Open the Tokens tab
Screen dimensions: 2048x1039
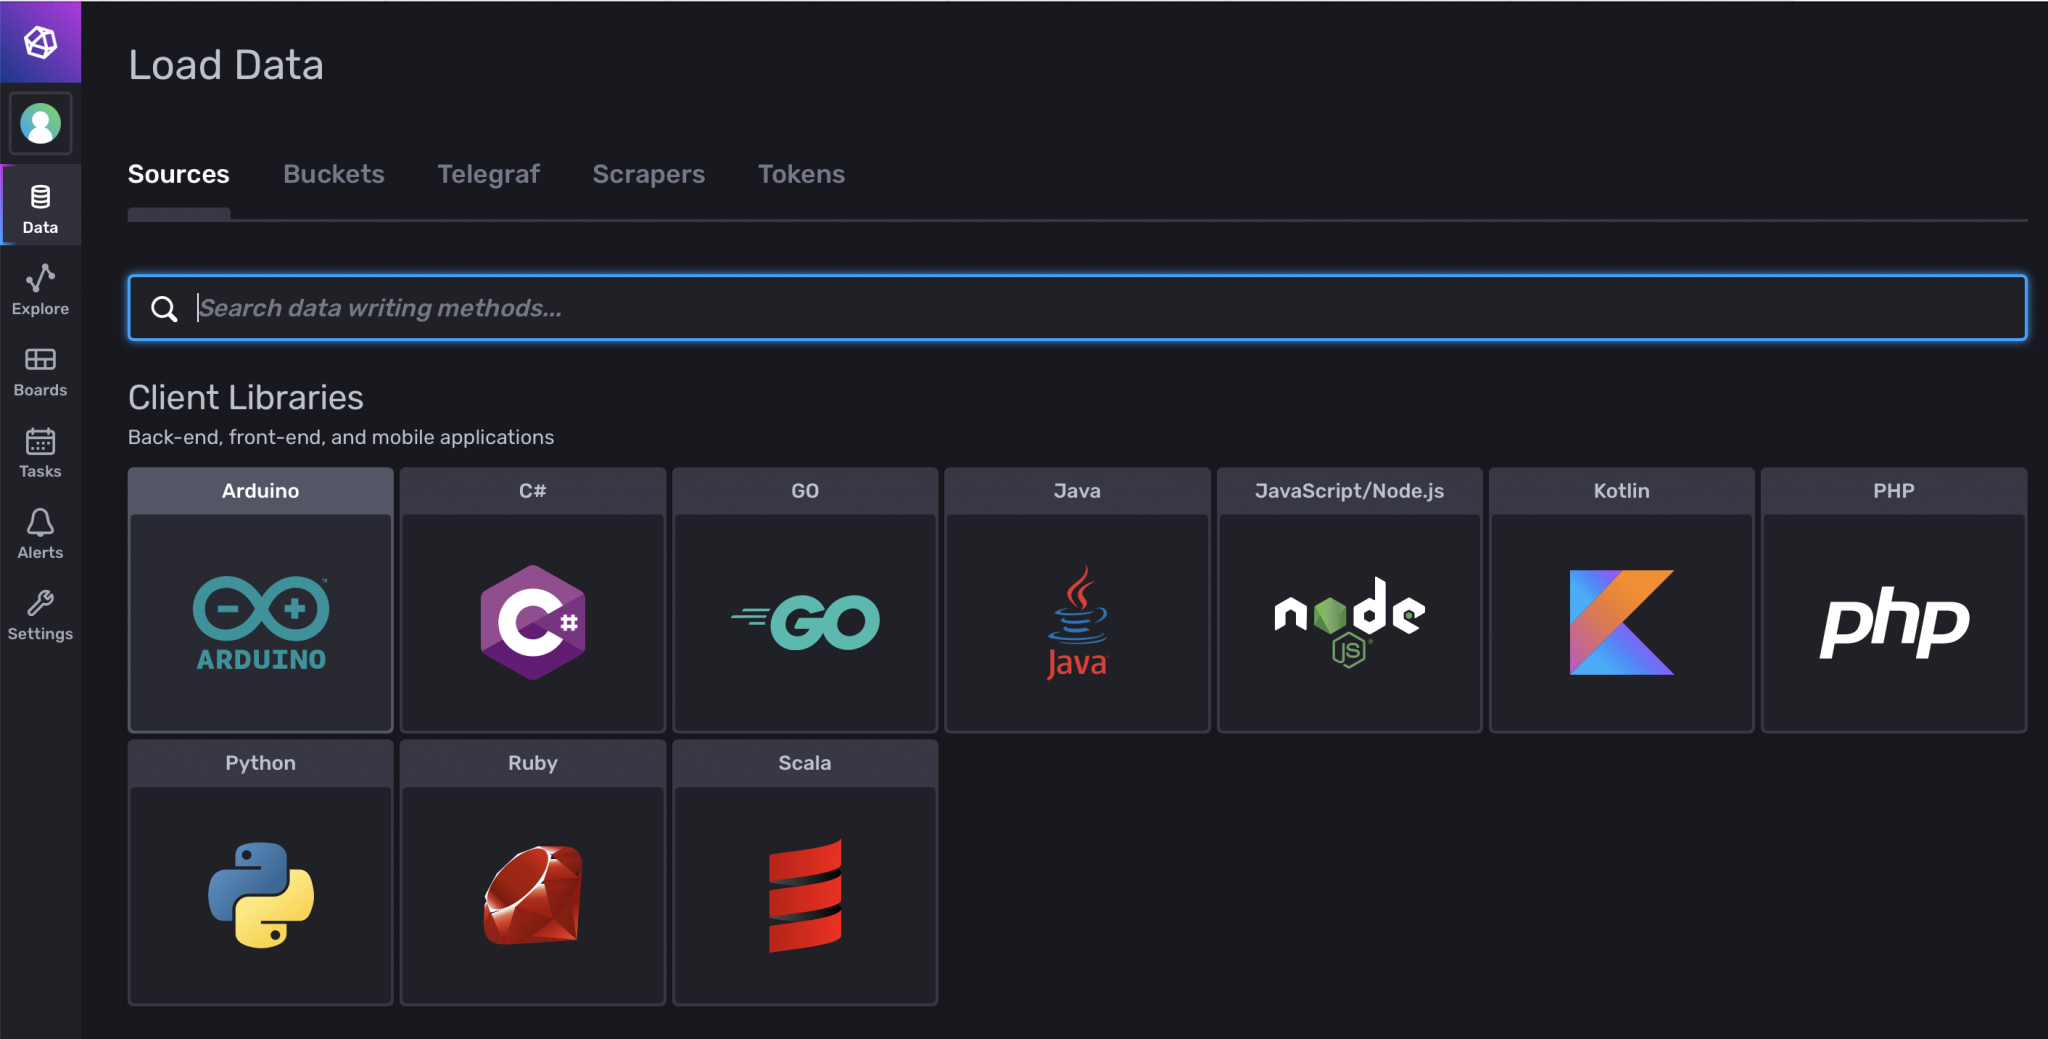coord(801,174)
